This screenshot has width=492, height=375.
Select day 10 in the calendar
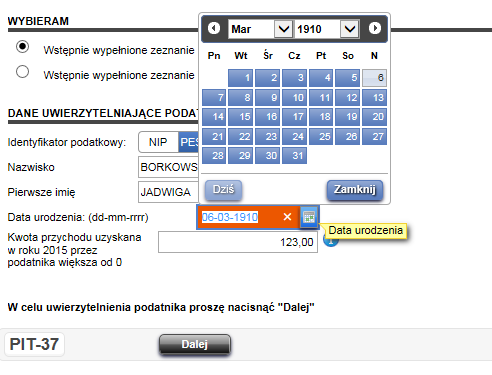point(294,98)
